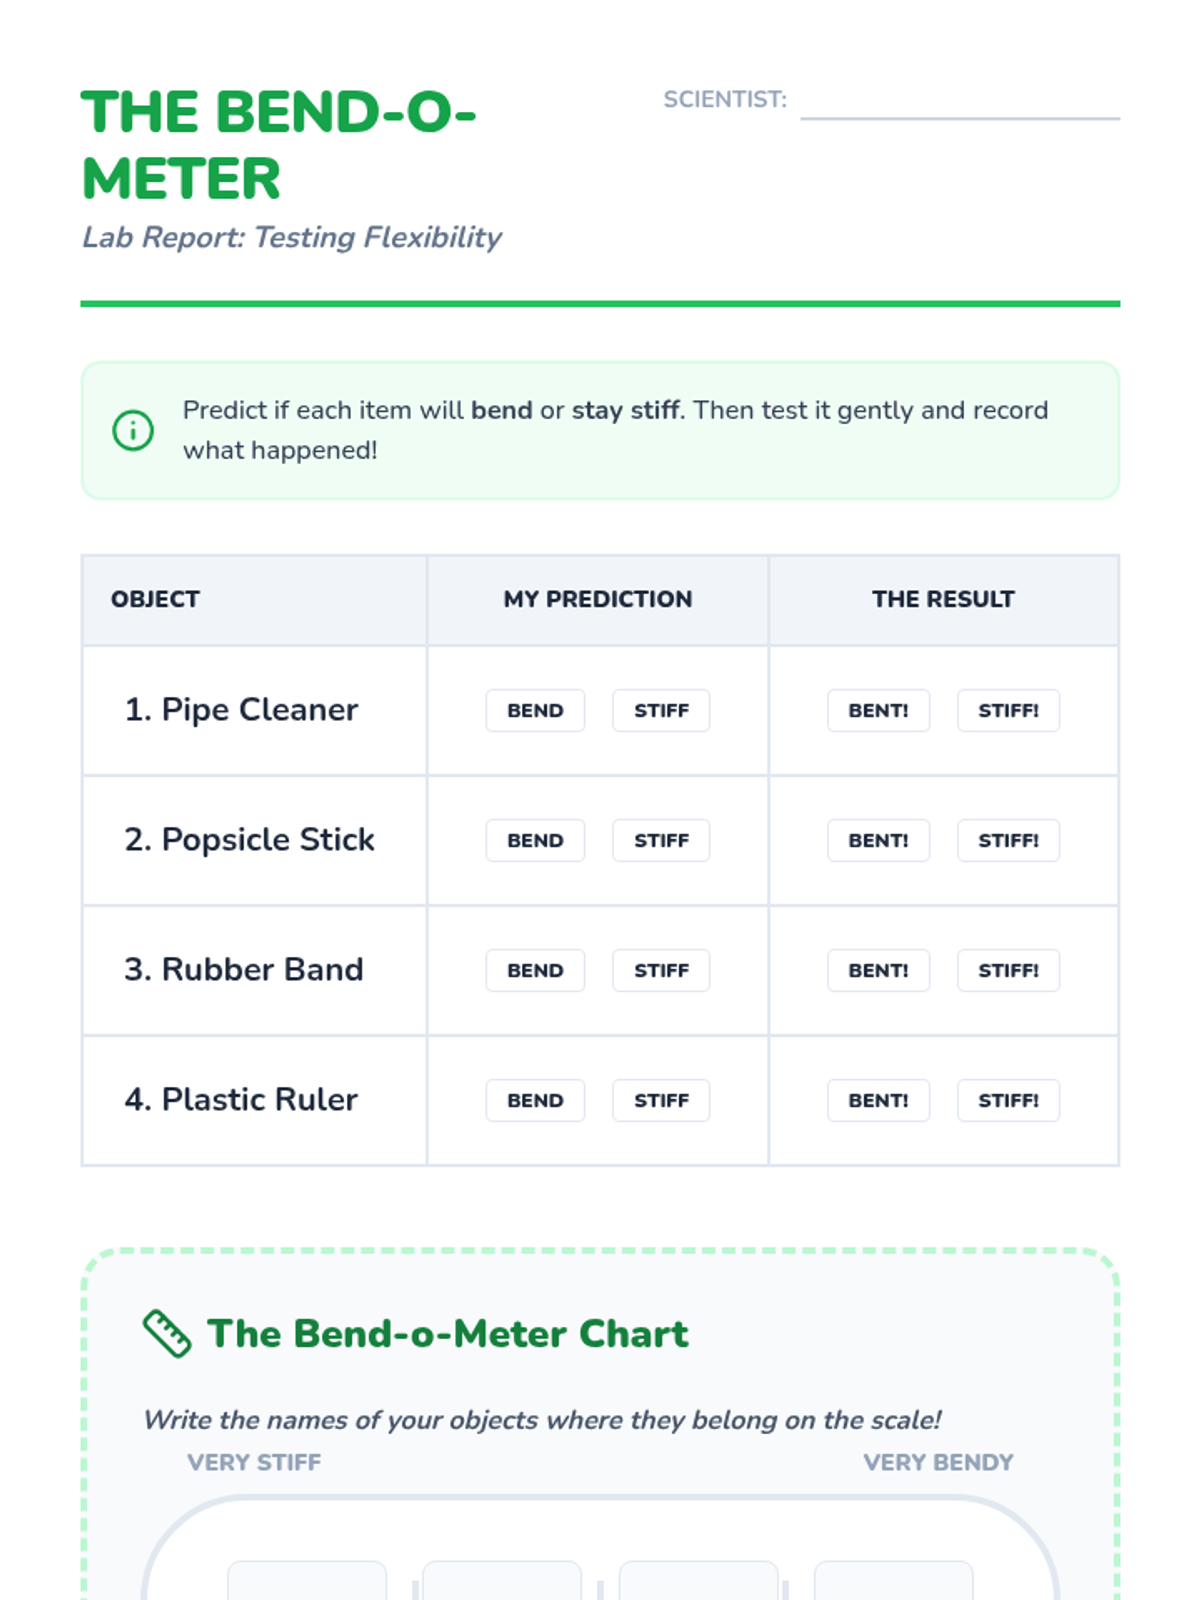Click the info icon in instructions box
Image resolution: width=1200 pixels, height=1600 pixels.
coord(133,431)
